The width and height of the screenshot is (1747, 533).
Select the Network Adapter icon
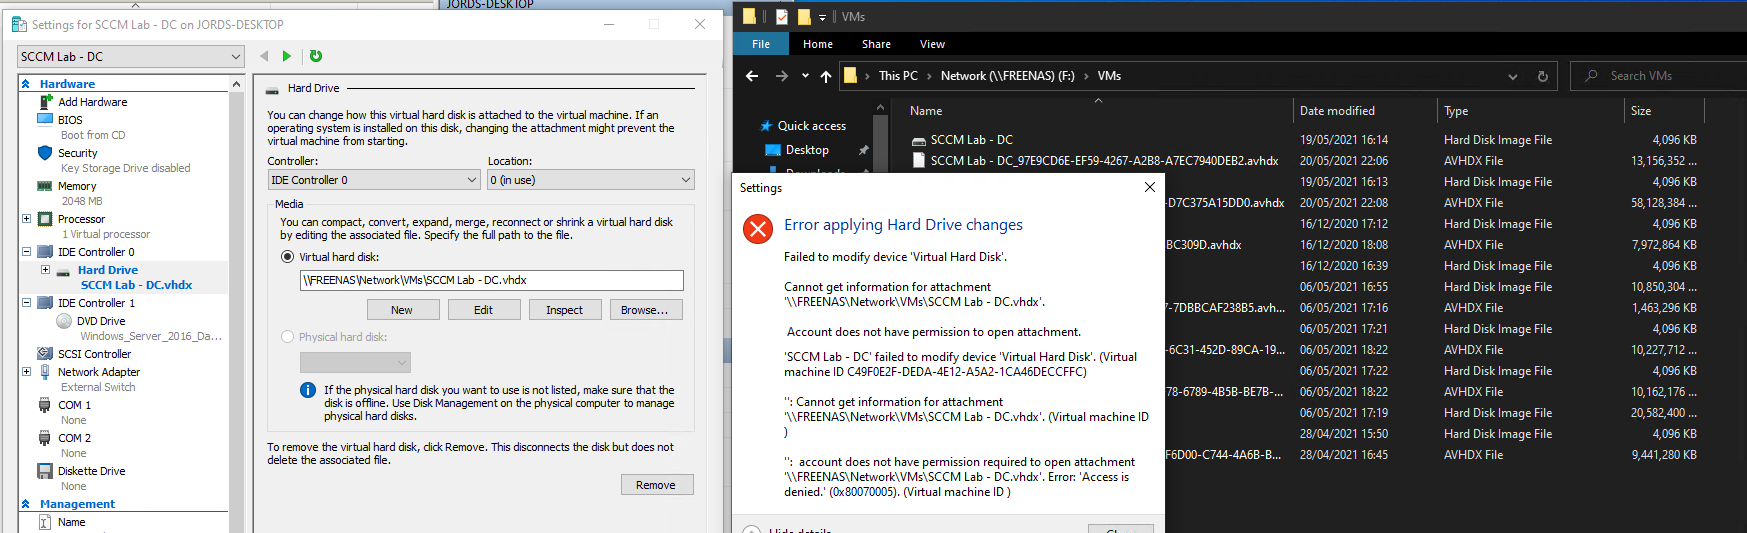tap(45, 372)
